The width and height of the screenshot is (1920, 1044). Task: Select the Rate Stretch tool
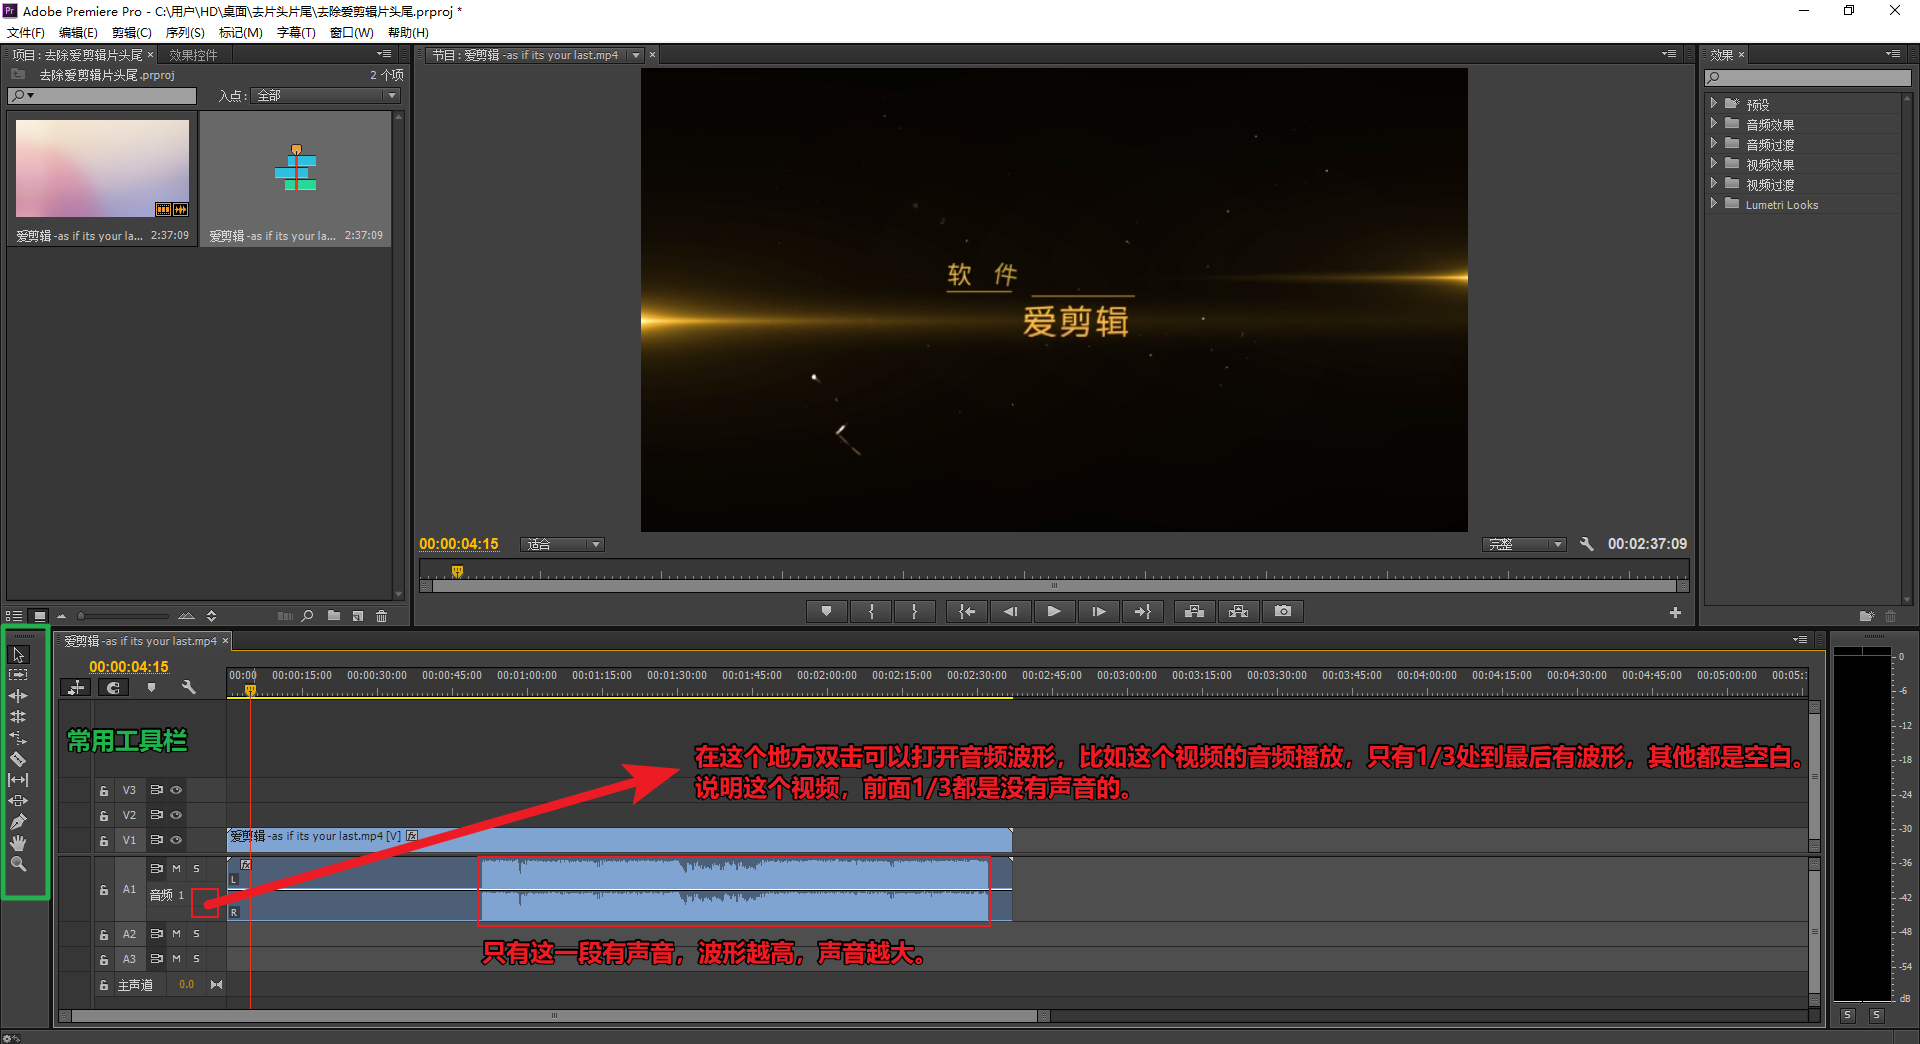(18, 738)
